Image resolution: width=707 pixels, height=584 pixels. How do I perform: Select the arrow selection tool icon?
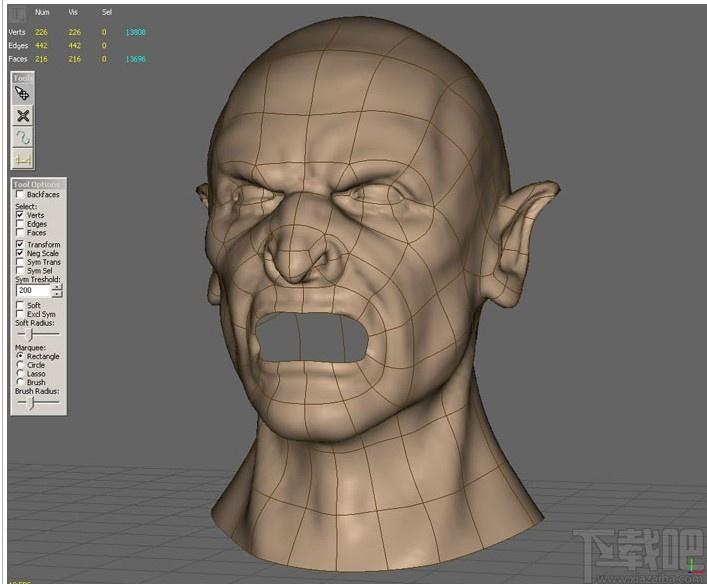tap(23, 94)
